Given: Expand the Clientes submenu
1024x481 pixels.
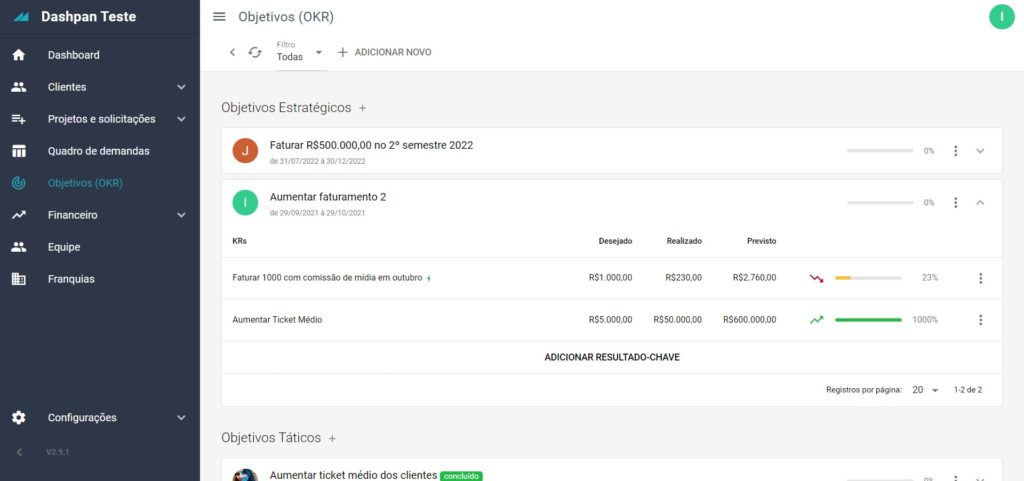Looking at the screenshot, I should (181, 87).
